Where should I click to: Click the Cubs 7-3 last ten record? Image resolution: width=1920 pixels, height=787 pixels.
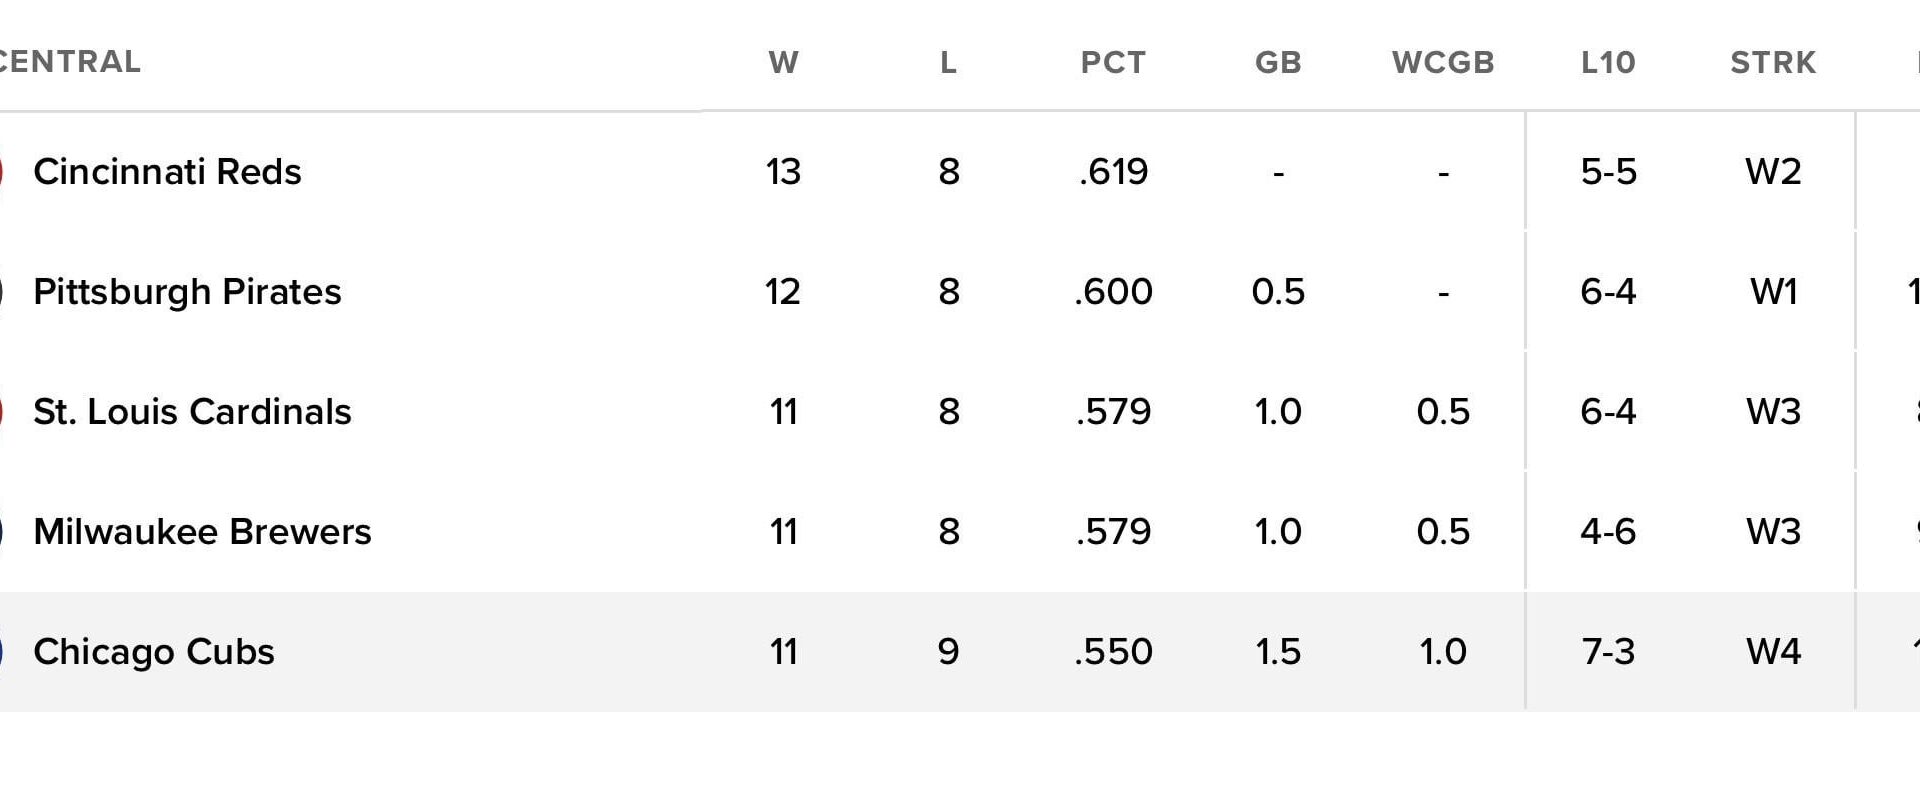point(1608,652)
